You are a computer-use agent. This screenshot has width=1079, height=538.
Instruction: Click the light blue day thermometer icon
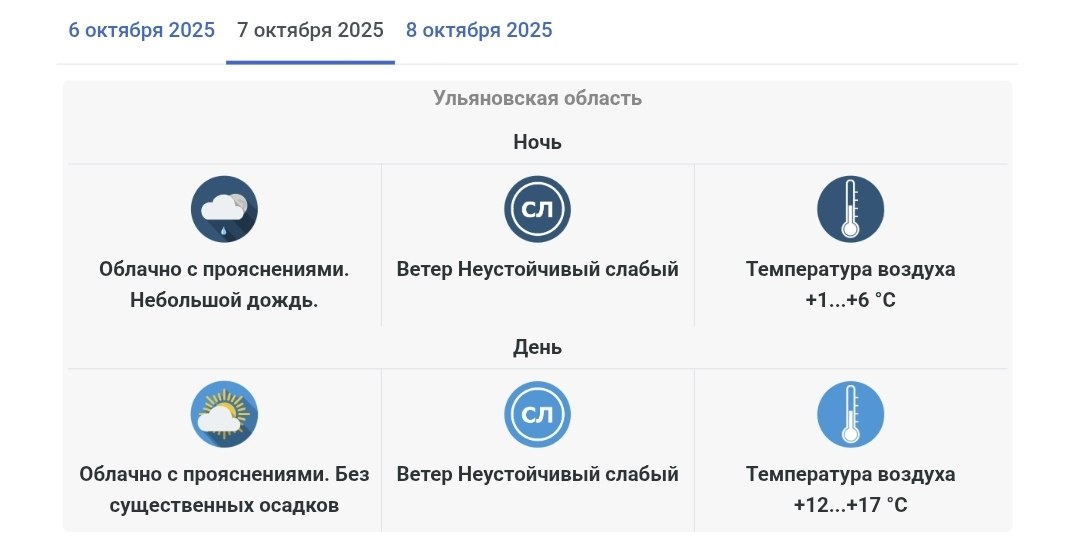coord(850,414)
